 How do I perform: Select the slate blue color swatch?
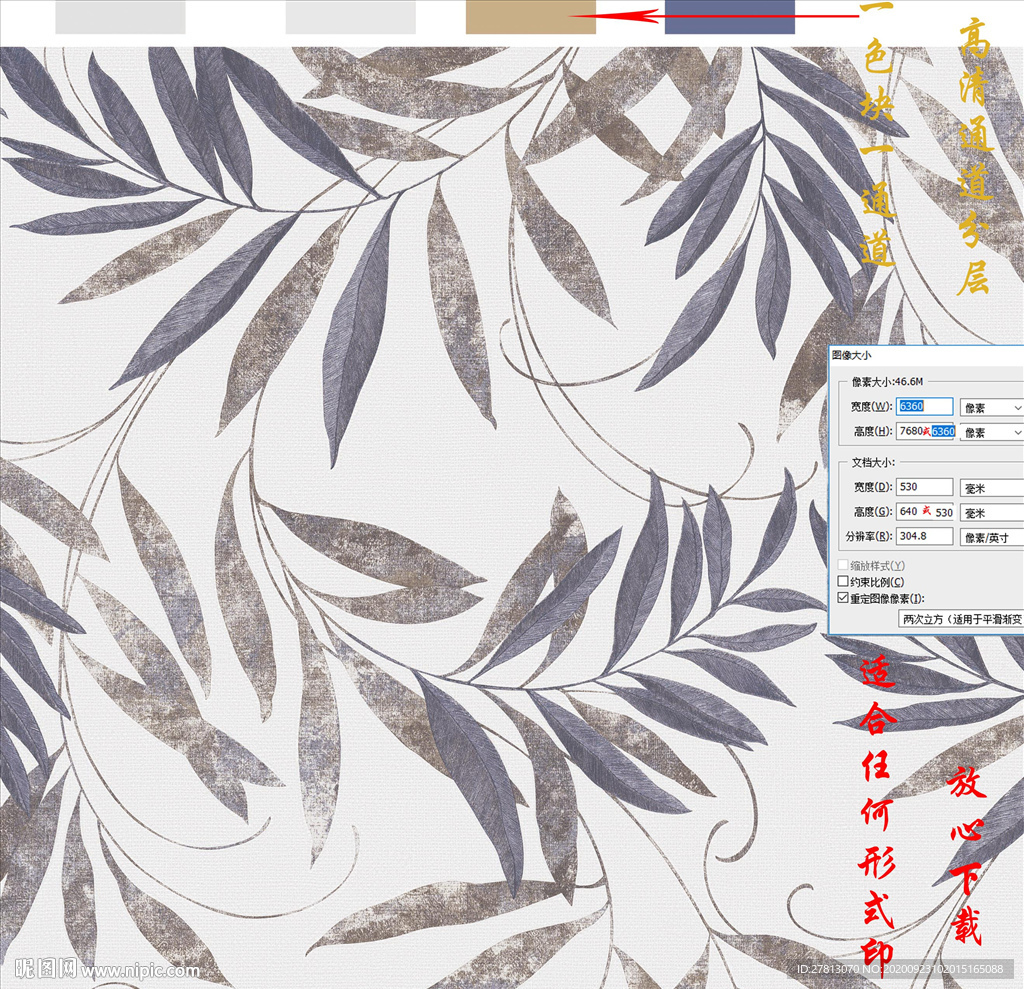[x=729, y=17]
